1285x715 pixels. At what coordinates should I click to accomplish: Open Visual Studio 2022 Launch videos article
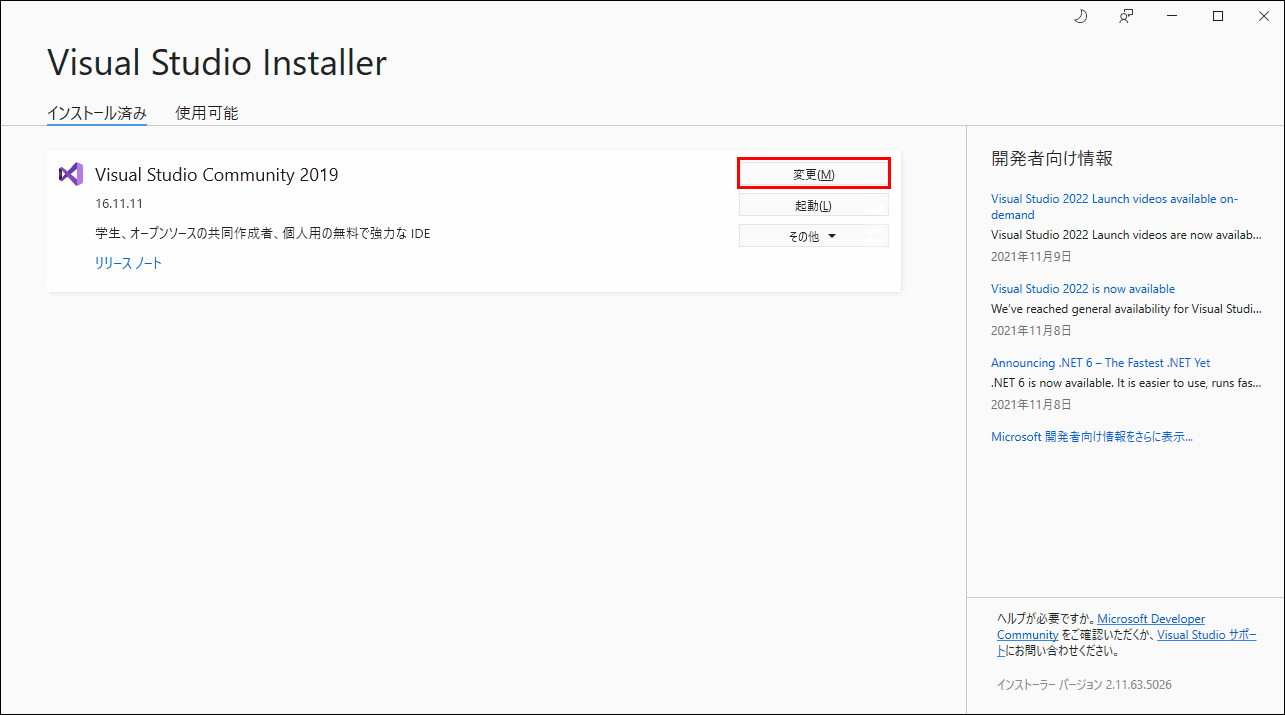[x=1114, y=207]
